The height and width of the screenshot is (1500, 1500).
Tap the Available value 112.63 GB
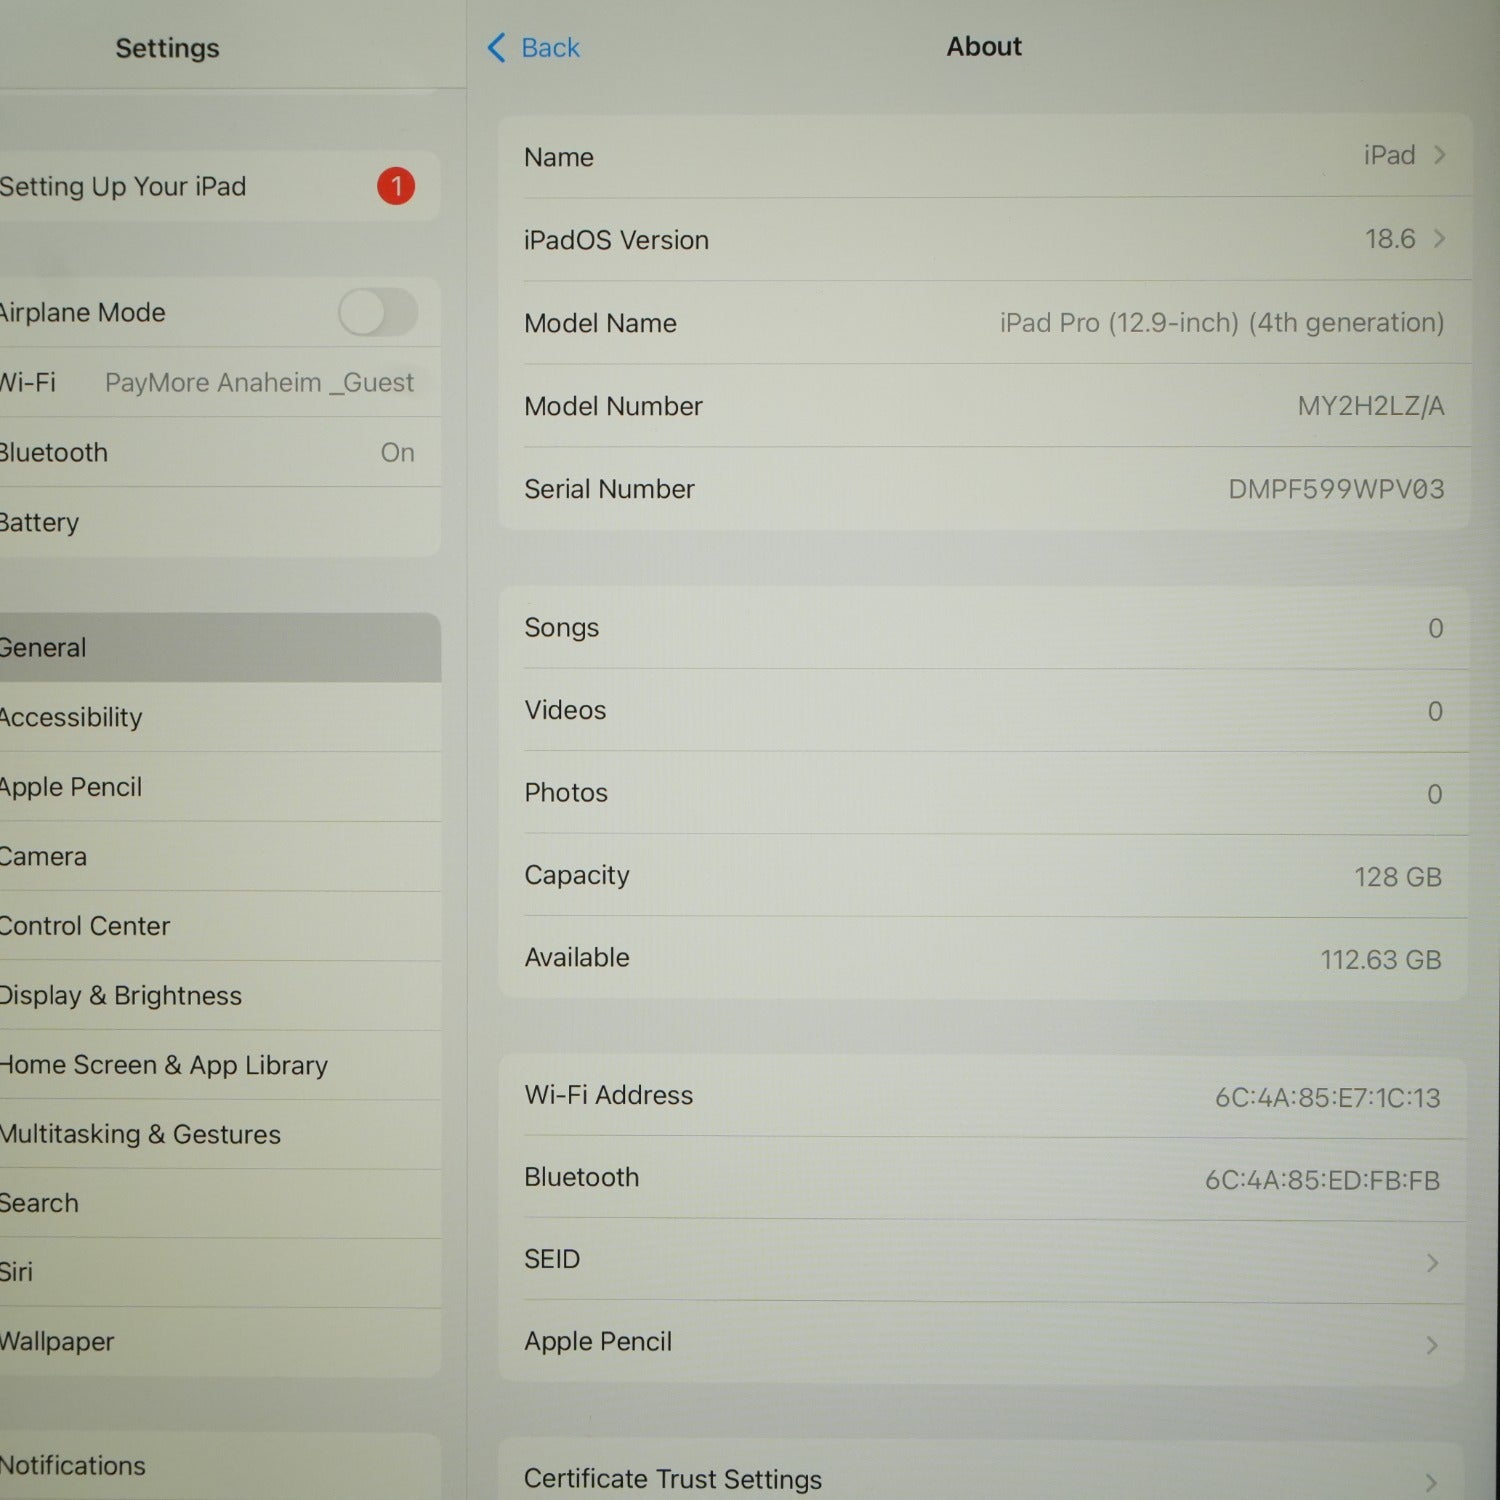[1381, 960]
